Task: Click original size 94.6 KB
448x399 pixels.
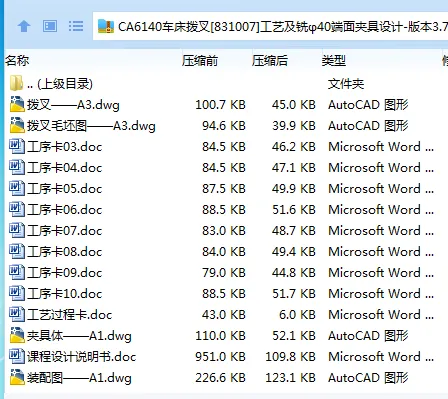Action: tap(224, 126)
